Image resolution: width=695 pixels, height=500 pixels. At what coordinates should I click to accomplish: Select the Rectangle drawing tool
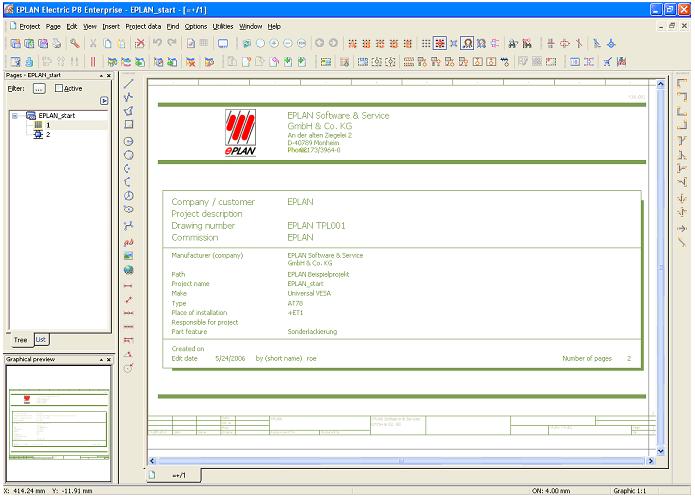click(129, 124)
